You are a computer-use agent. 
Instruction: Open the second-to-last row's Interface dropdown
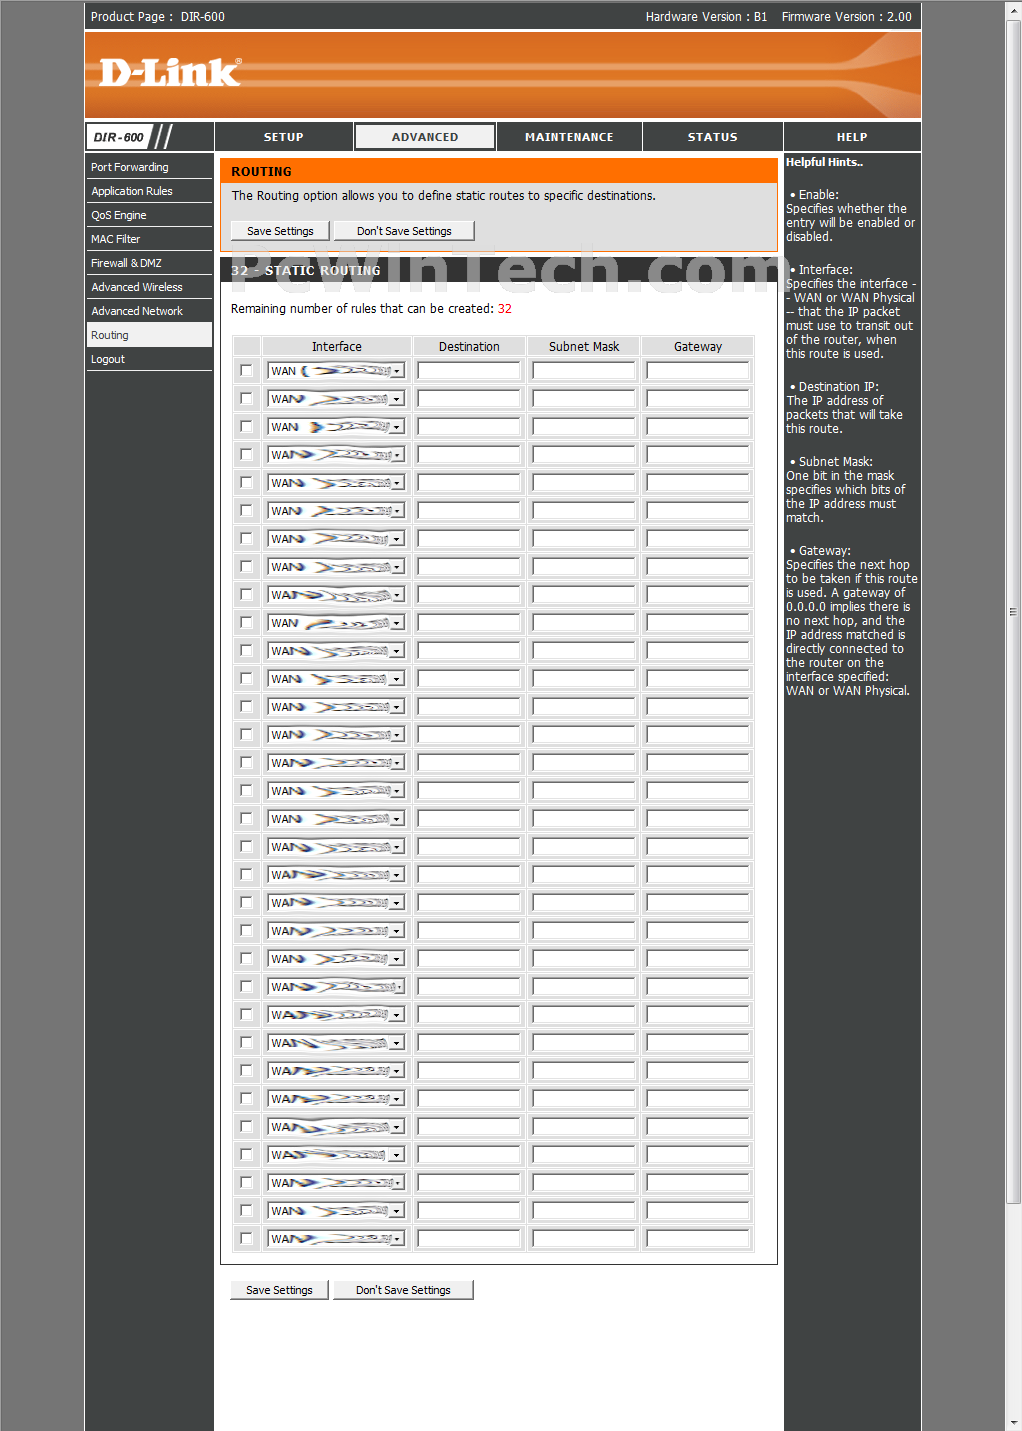[336, 1211]
